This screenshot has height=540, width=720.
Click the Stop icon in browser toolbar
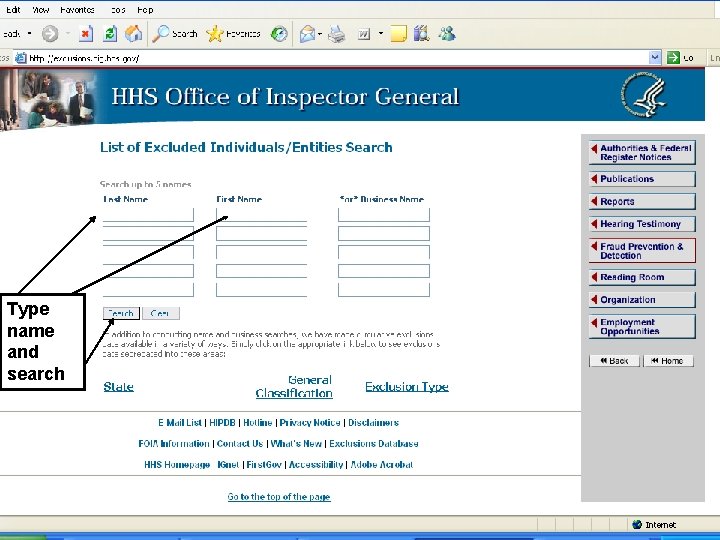point(85,34)
